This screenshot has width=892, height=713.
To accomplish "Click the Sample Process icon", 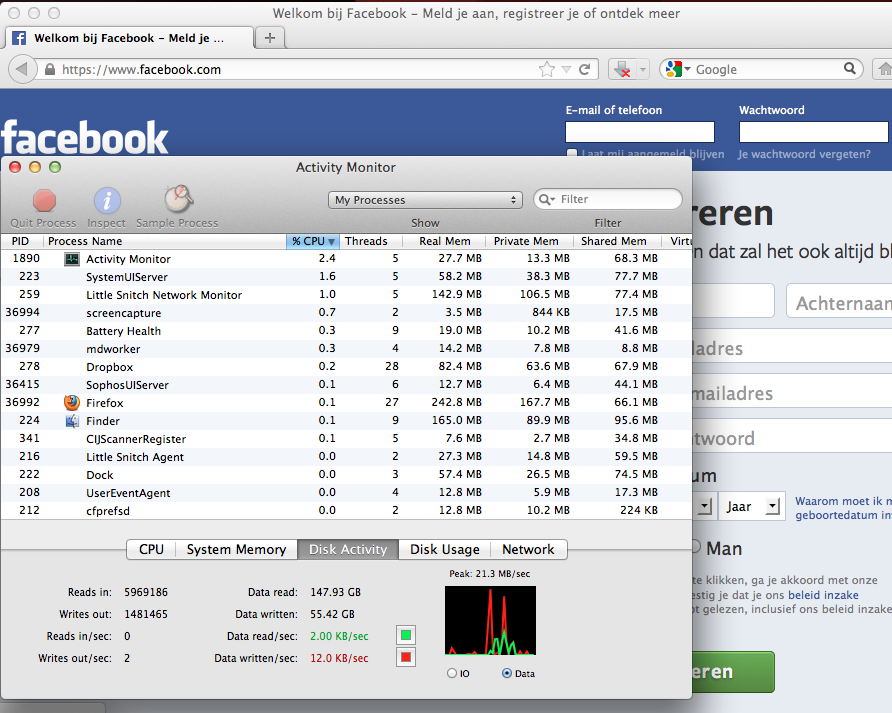I will click(x=179, y=199).
